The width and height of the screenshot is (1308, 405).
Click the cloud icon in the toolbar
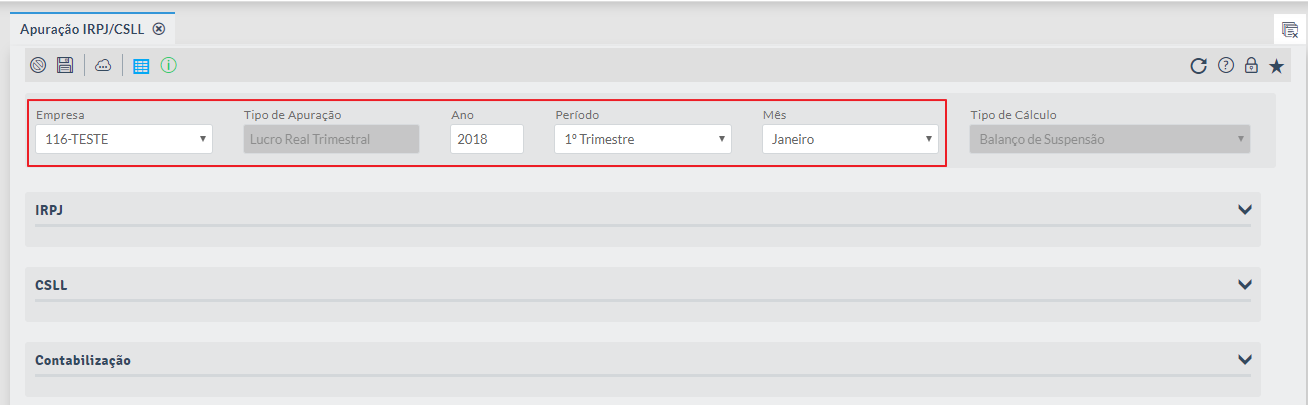[x=103, y=66]
